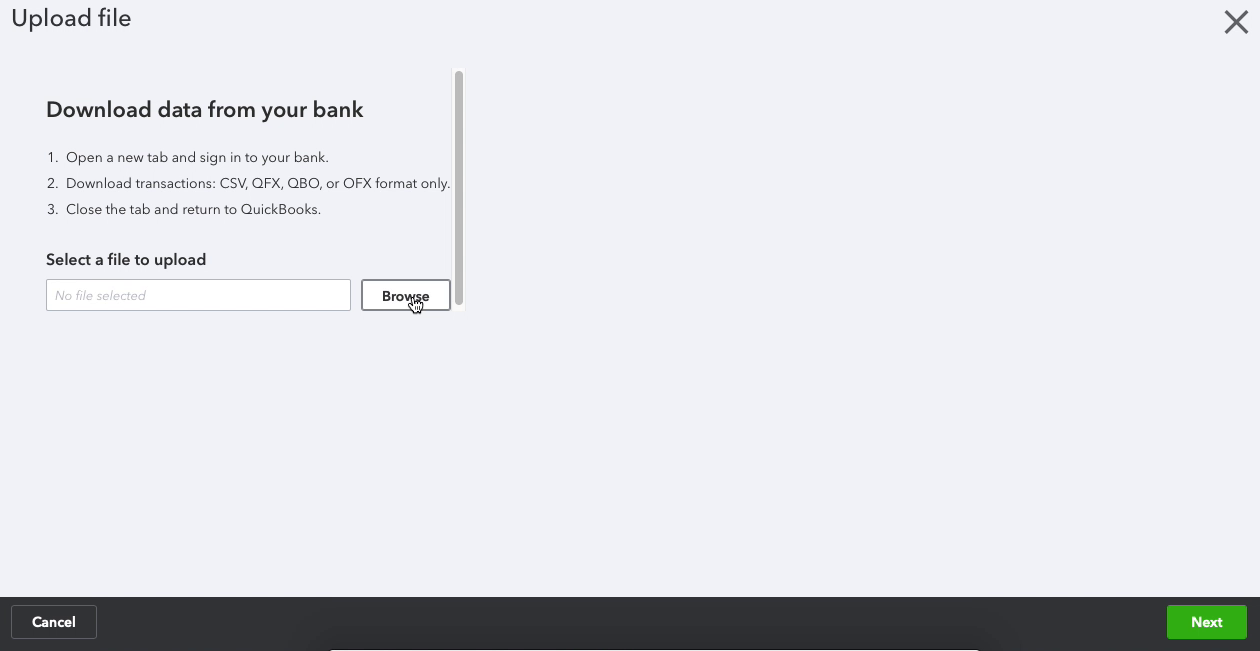Screen dimensions: 1260x651
Task: Click the 'CSV' format word in step two
Action: 235,183
